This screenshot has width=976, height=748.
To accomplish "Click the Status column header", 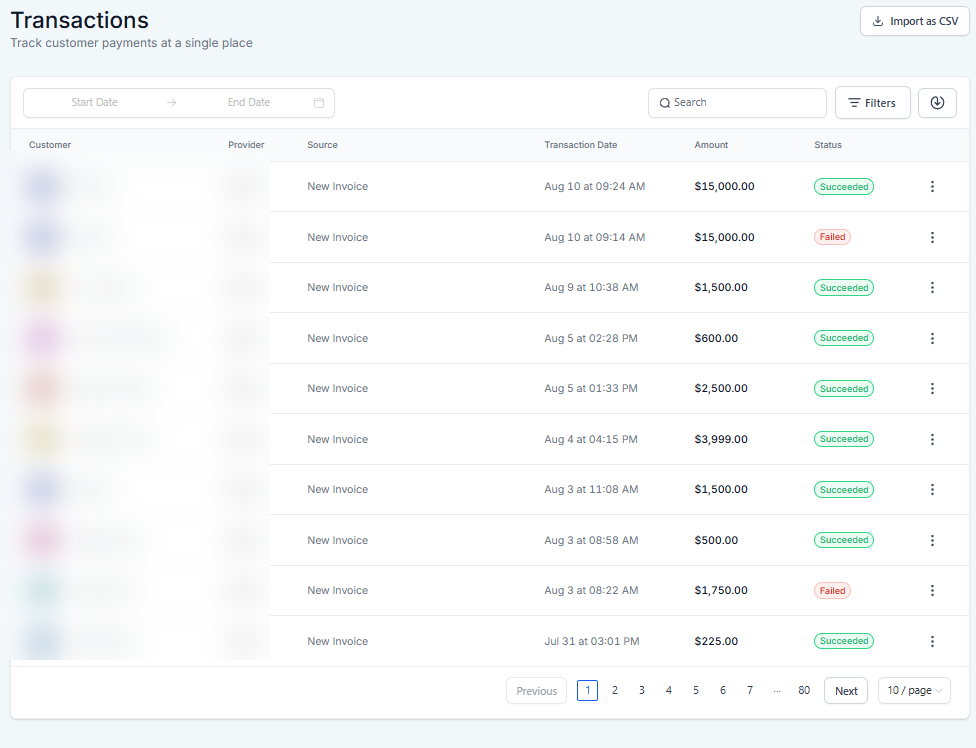I will [827, 145].
